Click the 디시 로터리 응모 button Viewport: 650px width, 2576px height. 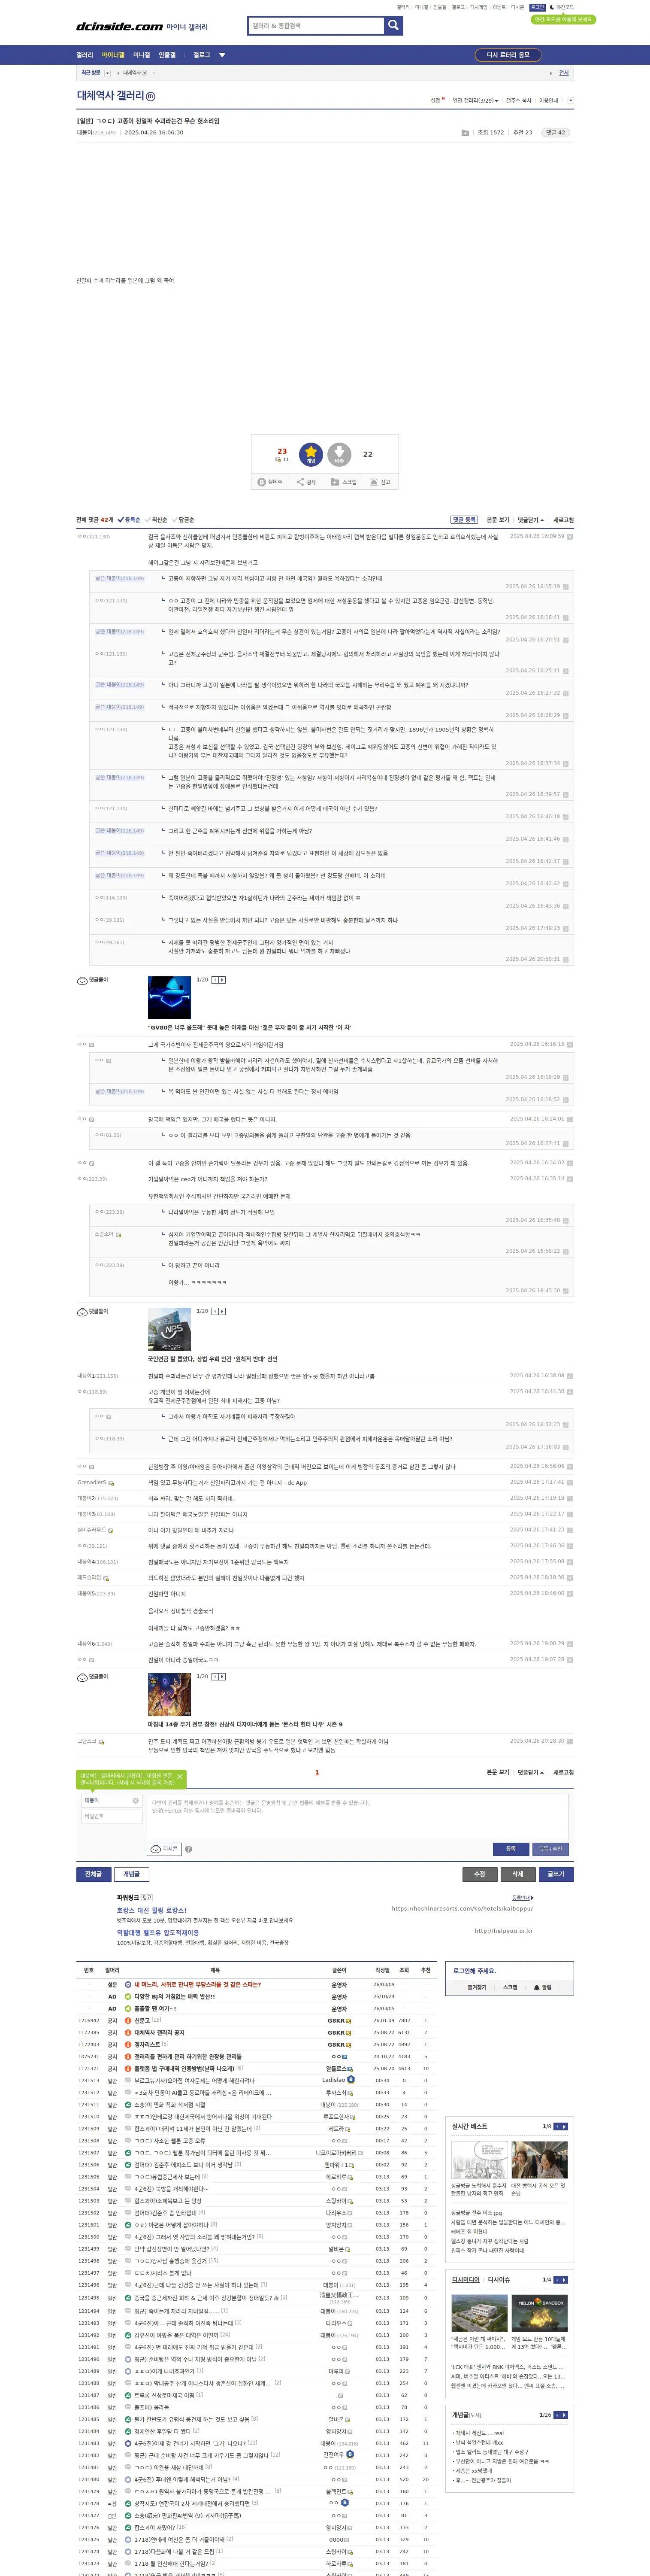coord(509,55)
